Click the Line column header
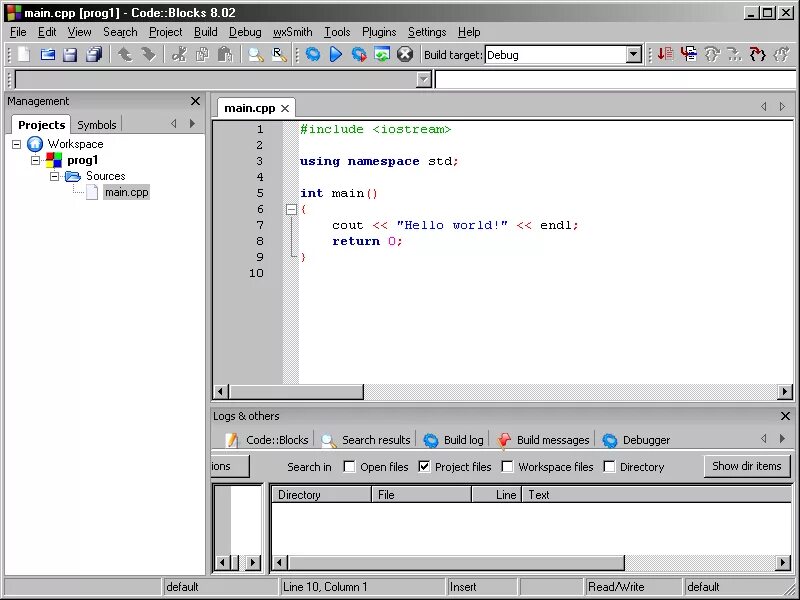 coord(496,494)
